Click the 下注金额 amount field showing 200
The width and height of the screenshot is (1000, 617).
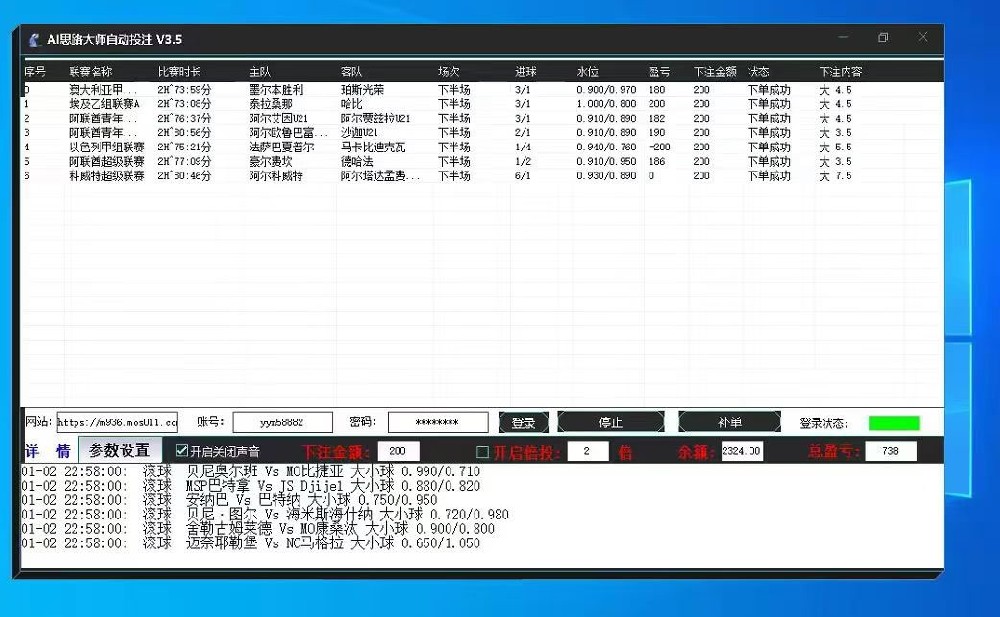[x=397, y=450]
